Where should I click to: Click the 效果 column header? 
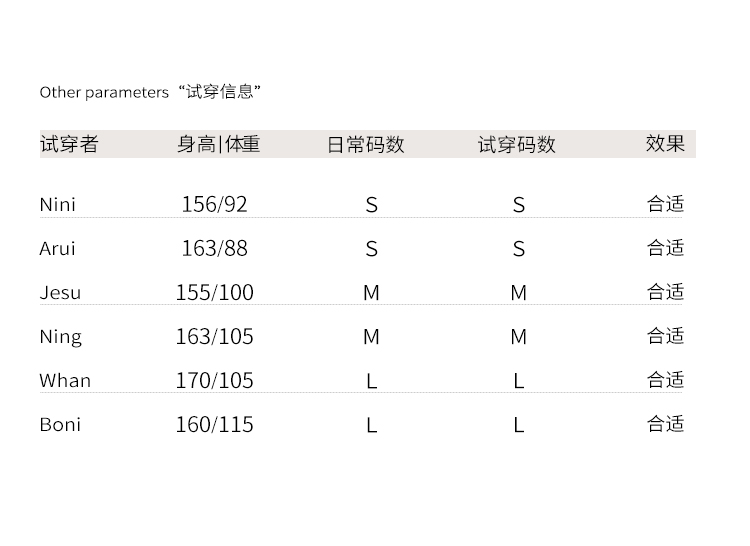[665, 144]
